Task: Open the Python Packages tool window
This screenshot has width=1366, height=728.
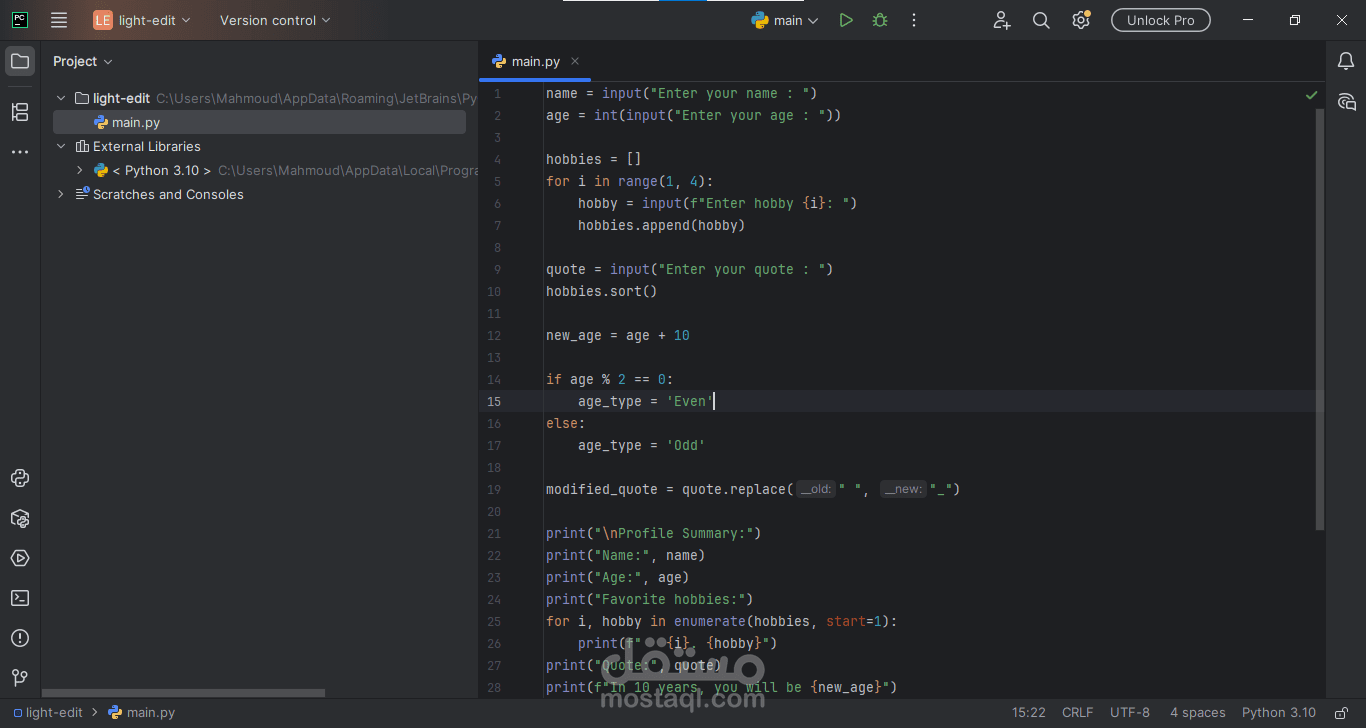Action: pyautogui.click(x=20, y=518)
